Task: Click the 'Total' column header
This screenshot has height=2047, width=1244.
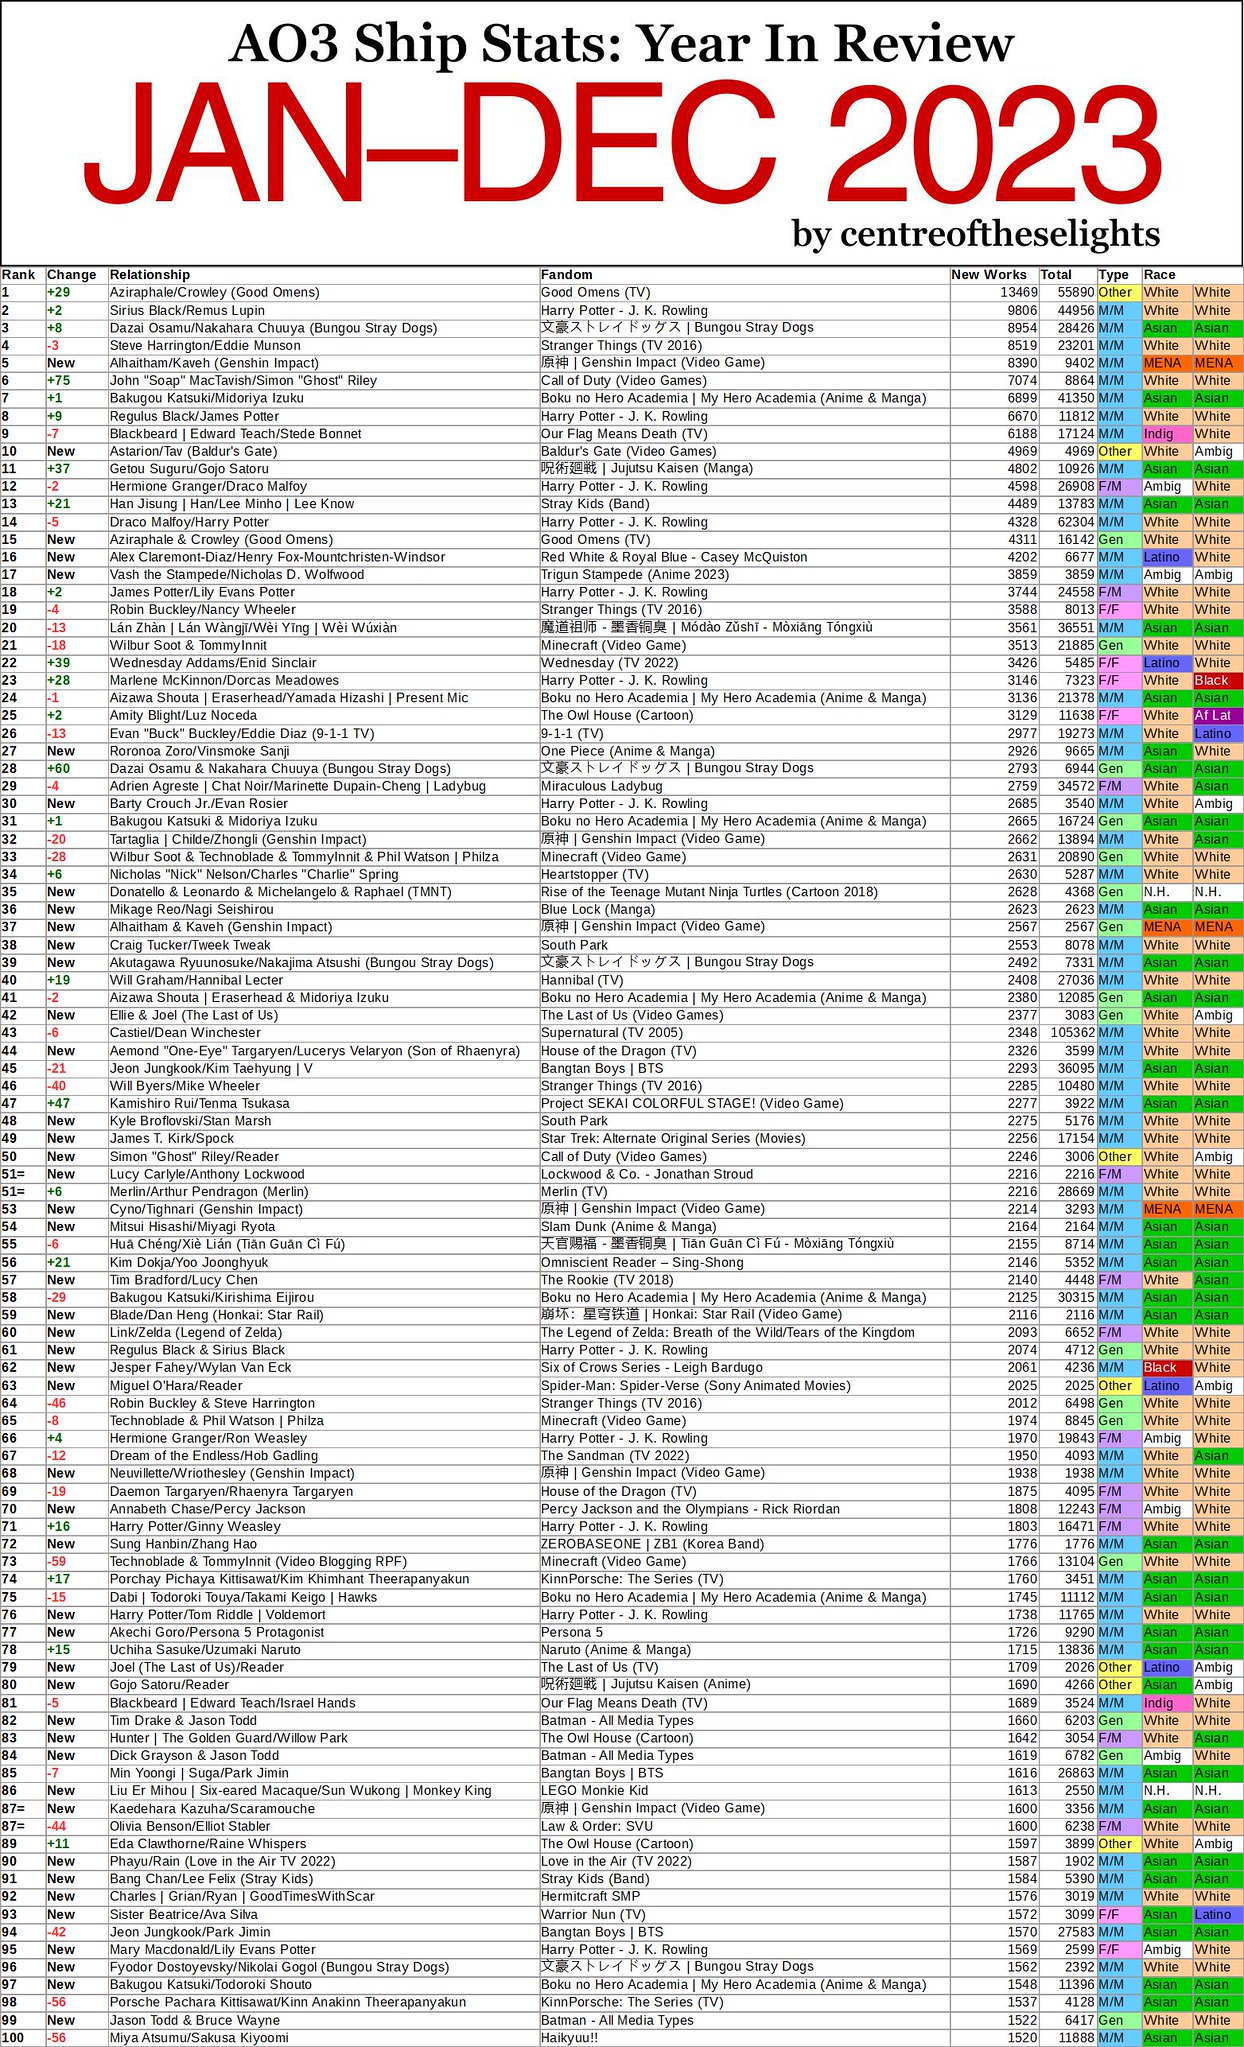Action: (1056, 275)
